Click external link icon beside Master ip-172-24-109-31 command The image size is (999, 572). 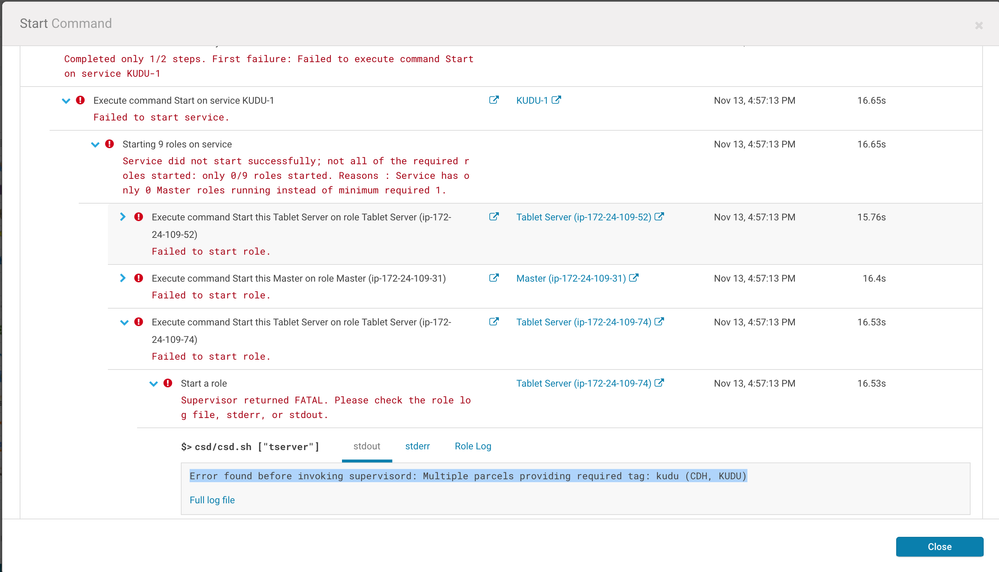point(494,278)
